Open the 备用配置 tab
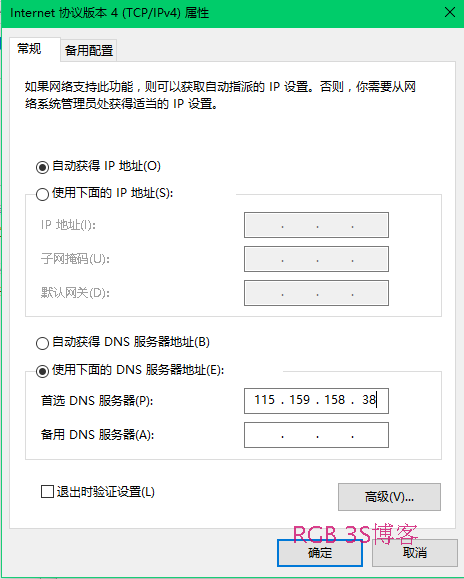 tap(89, 51)
